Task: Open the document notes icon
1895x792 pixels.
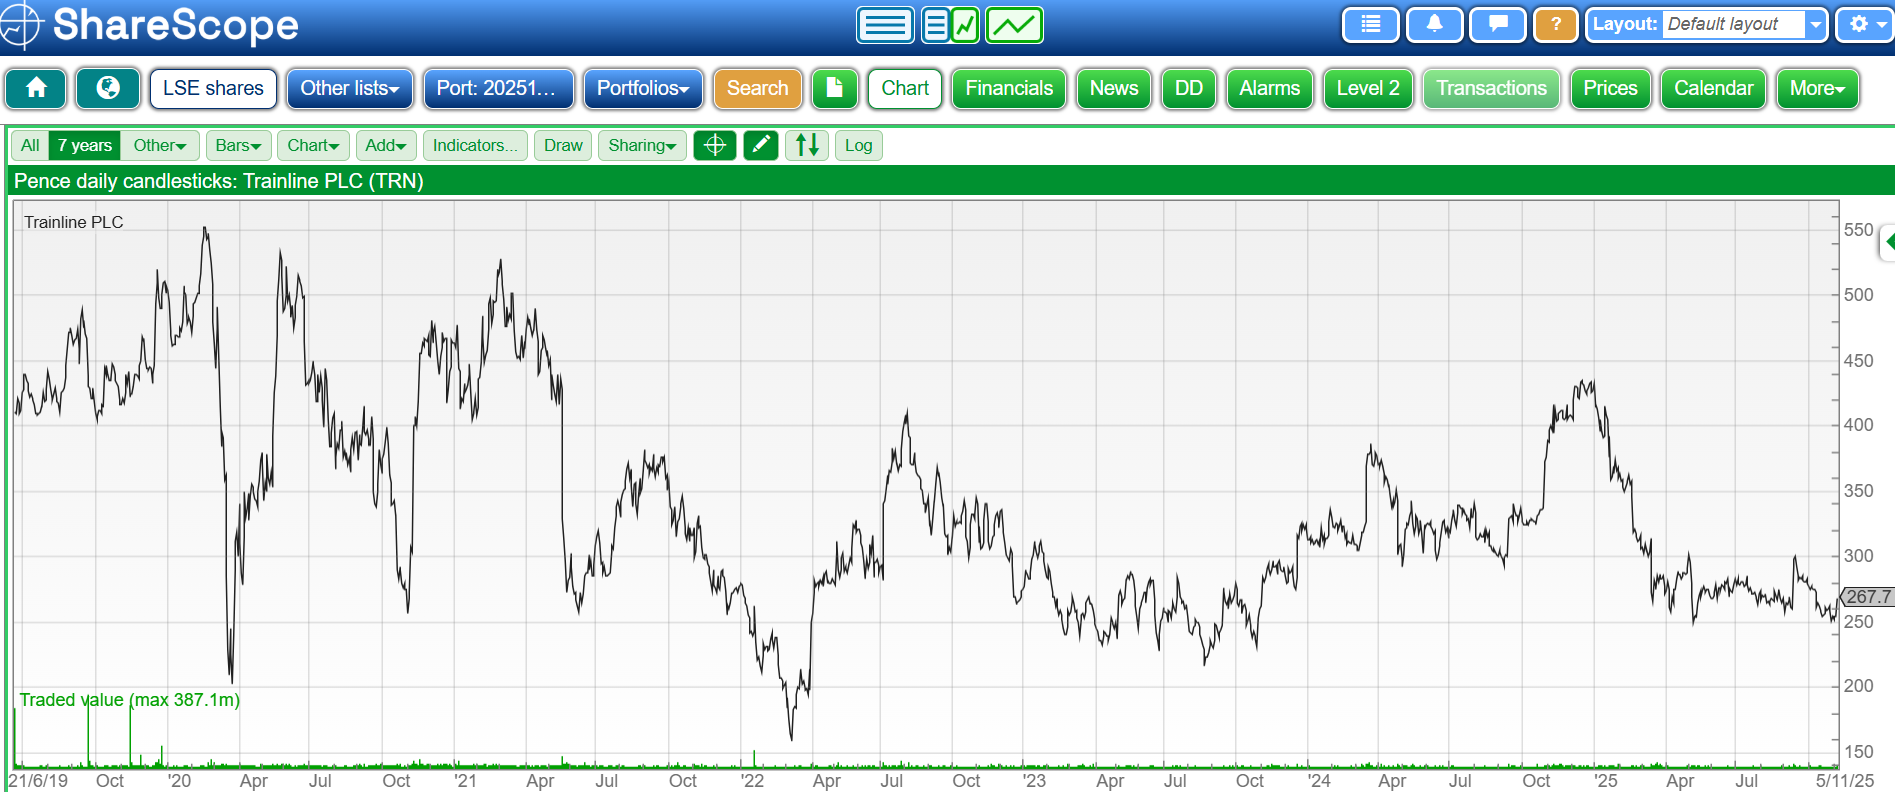Action: click(835, 88)
